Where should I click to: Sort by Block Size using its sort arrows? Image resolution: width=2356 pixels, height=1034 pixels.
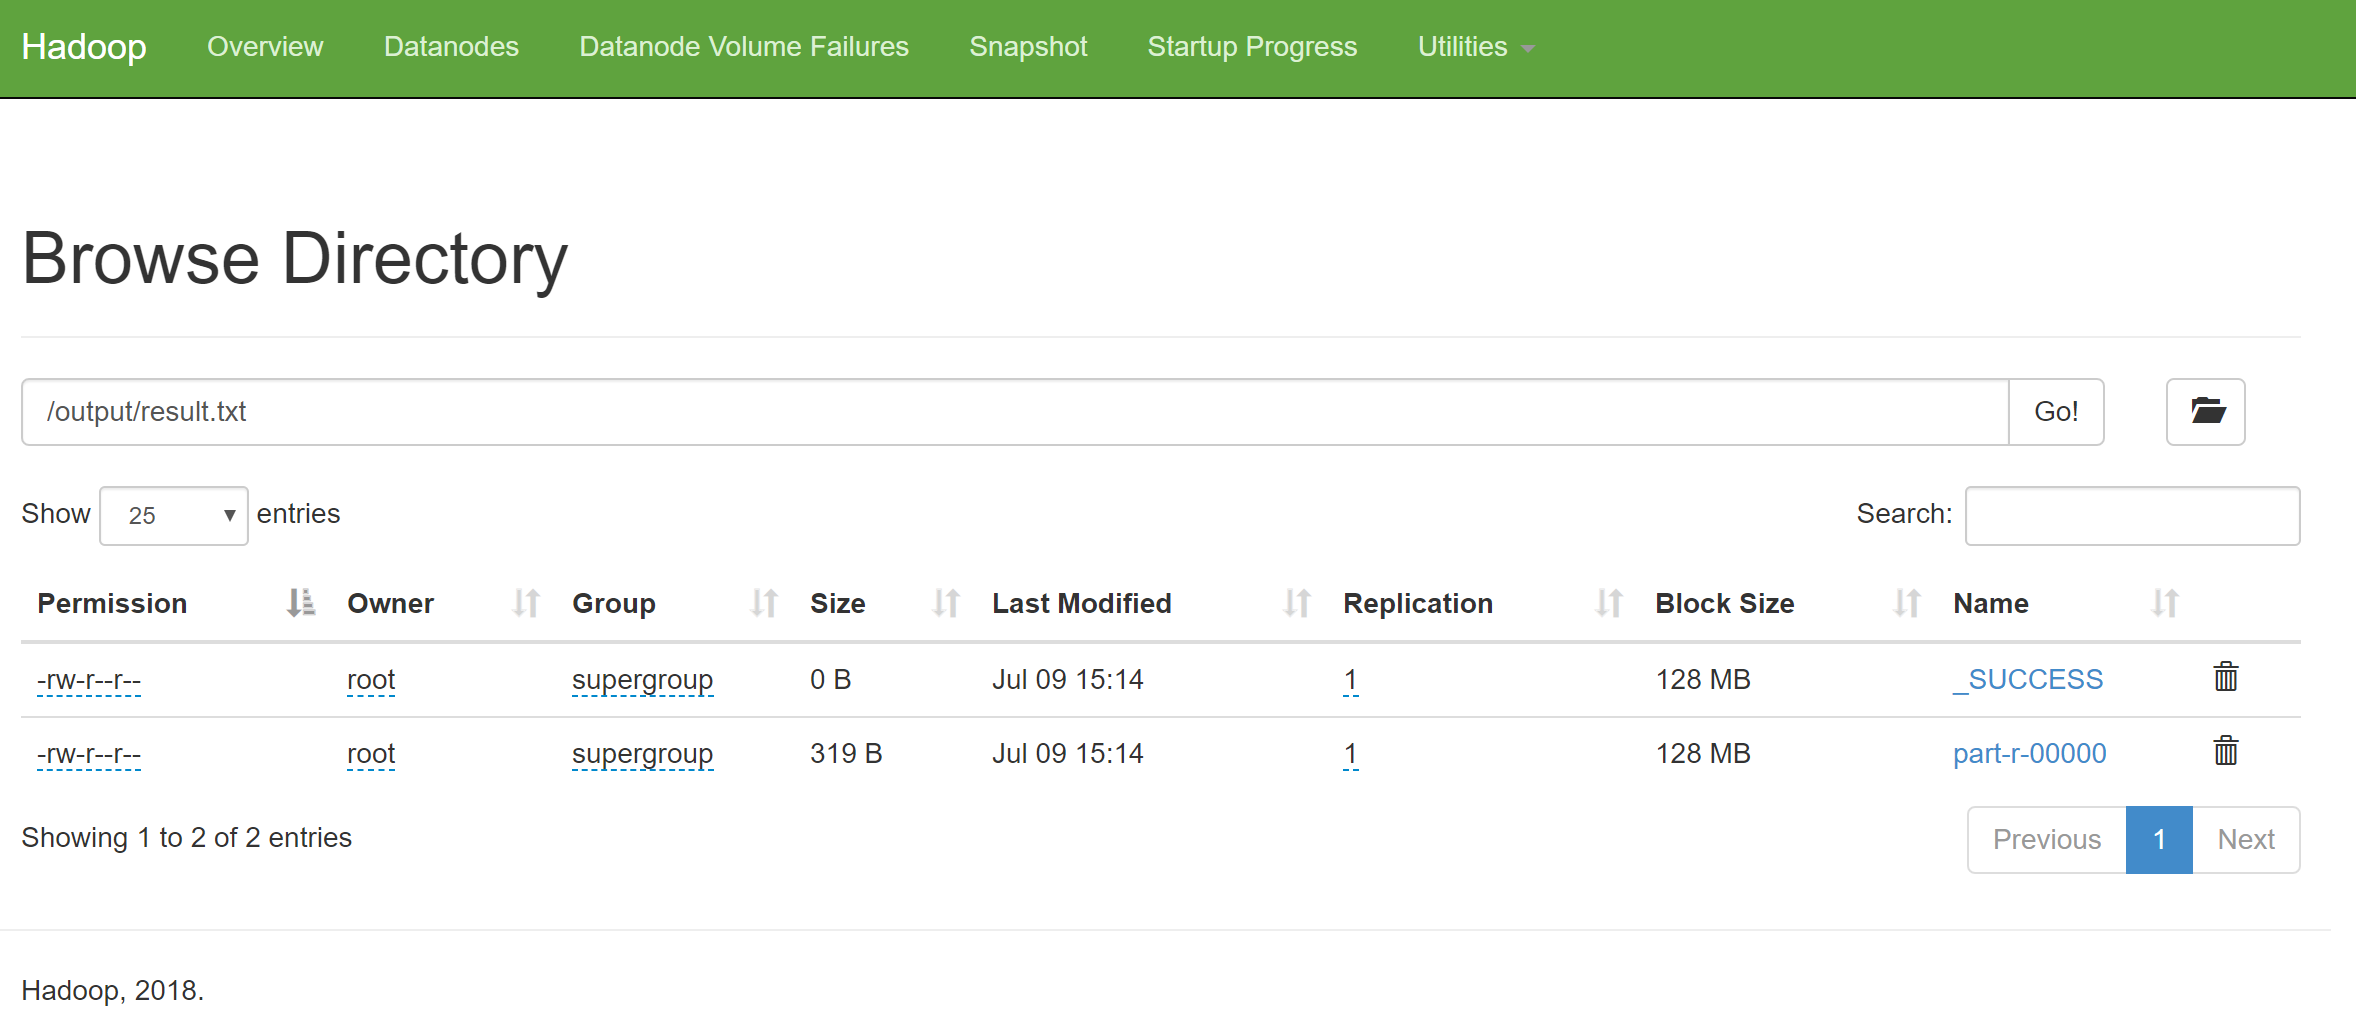1906,603
